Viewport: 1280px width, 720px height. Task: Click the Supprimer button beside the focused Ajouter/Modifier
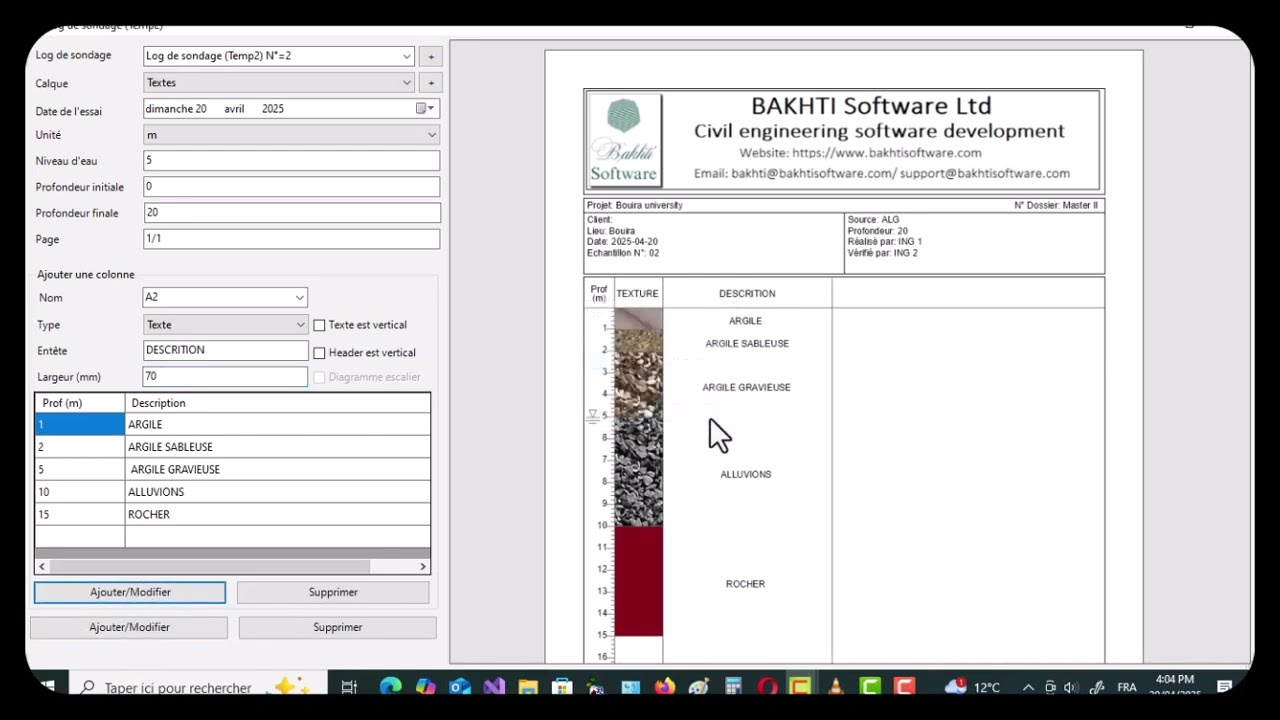pos(333,592)
